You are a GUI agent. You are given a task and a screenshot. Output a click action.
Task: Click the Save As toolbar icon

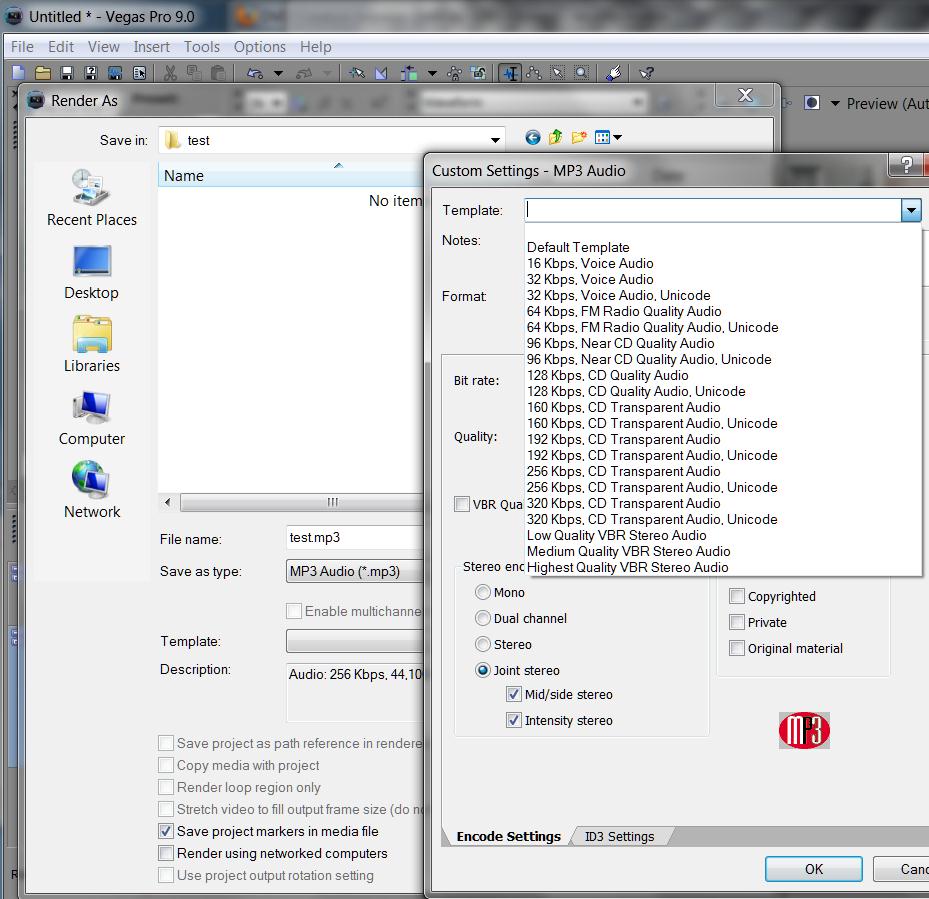tap(91, 73)
